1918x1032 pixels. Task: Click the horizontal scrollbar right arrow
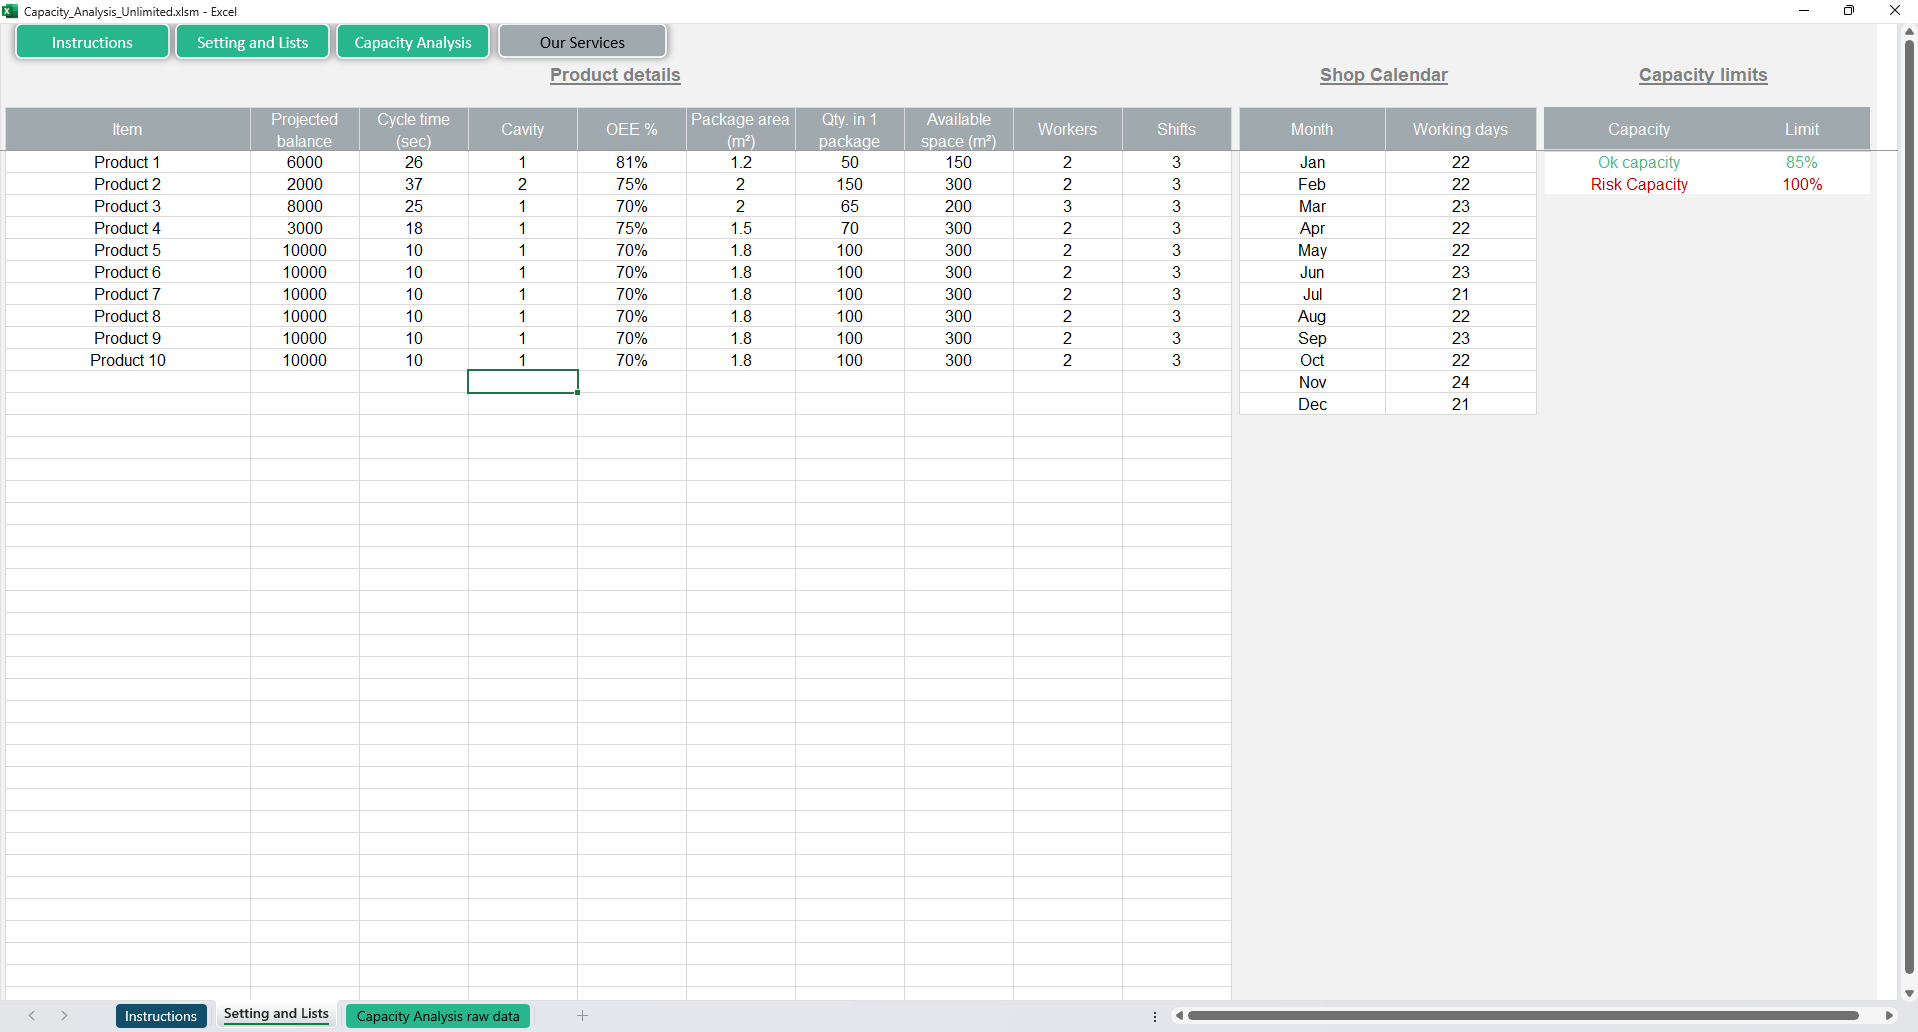tap(1889, 1016)
